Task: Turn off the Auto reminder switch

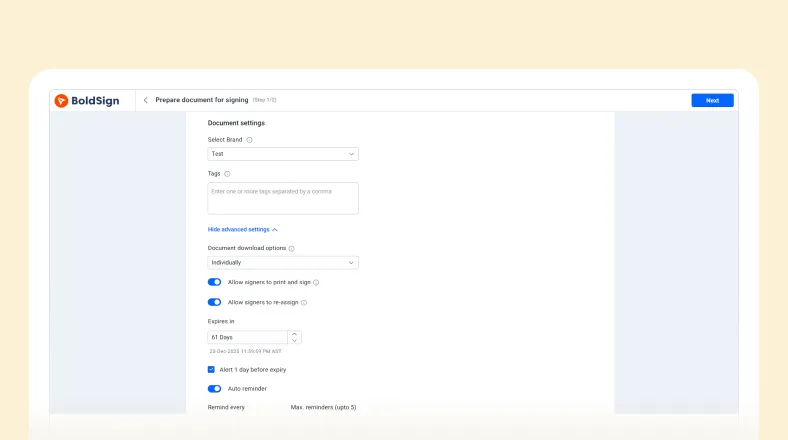Action: 215,389
